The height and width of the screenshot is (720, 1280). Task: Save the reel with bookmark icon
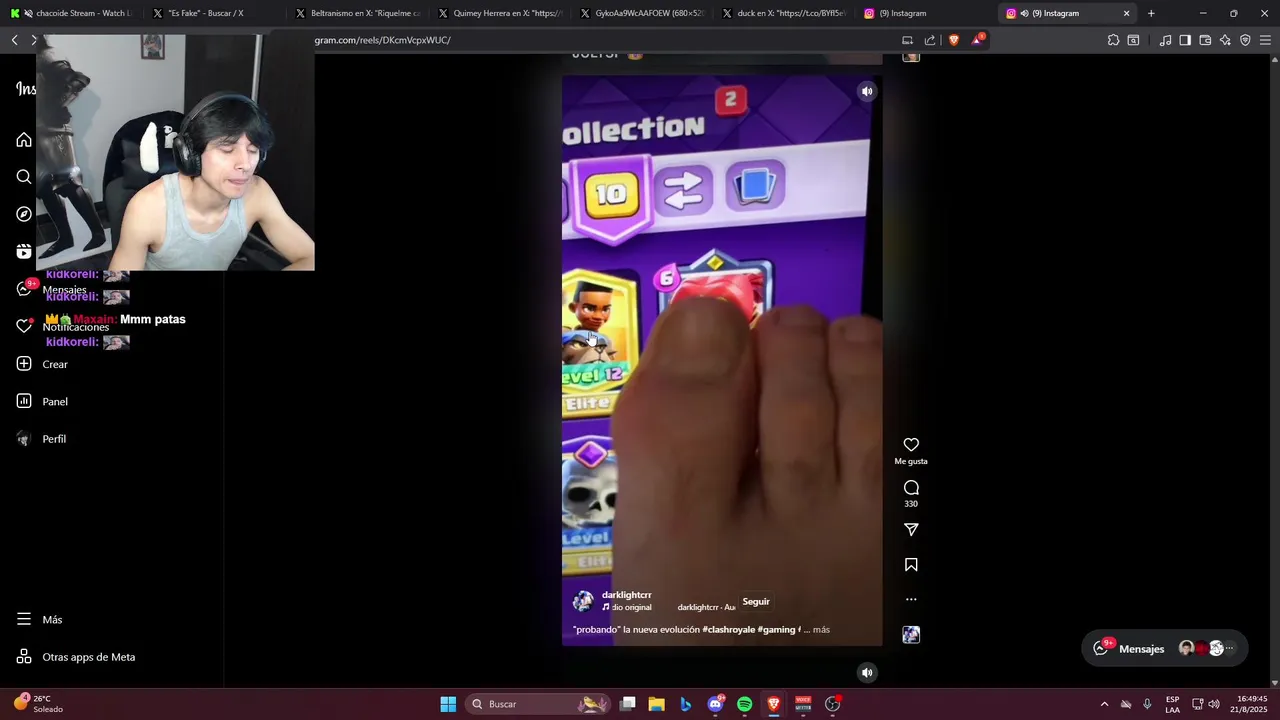click(x=911, y=565)
